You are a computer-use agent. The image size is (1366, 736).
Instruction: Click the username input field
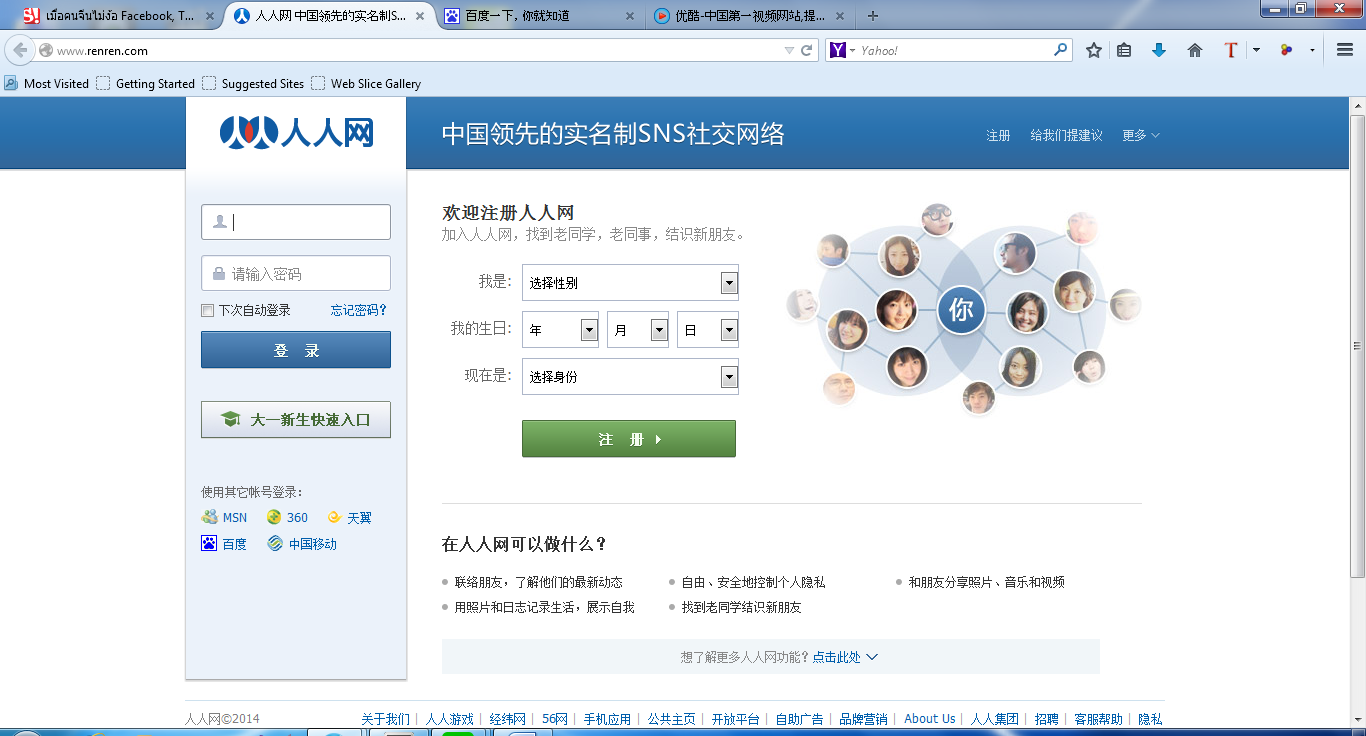[x=296, y=222]
